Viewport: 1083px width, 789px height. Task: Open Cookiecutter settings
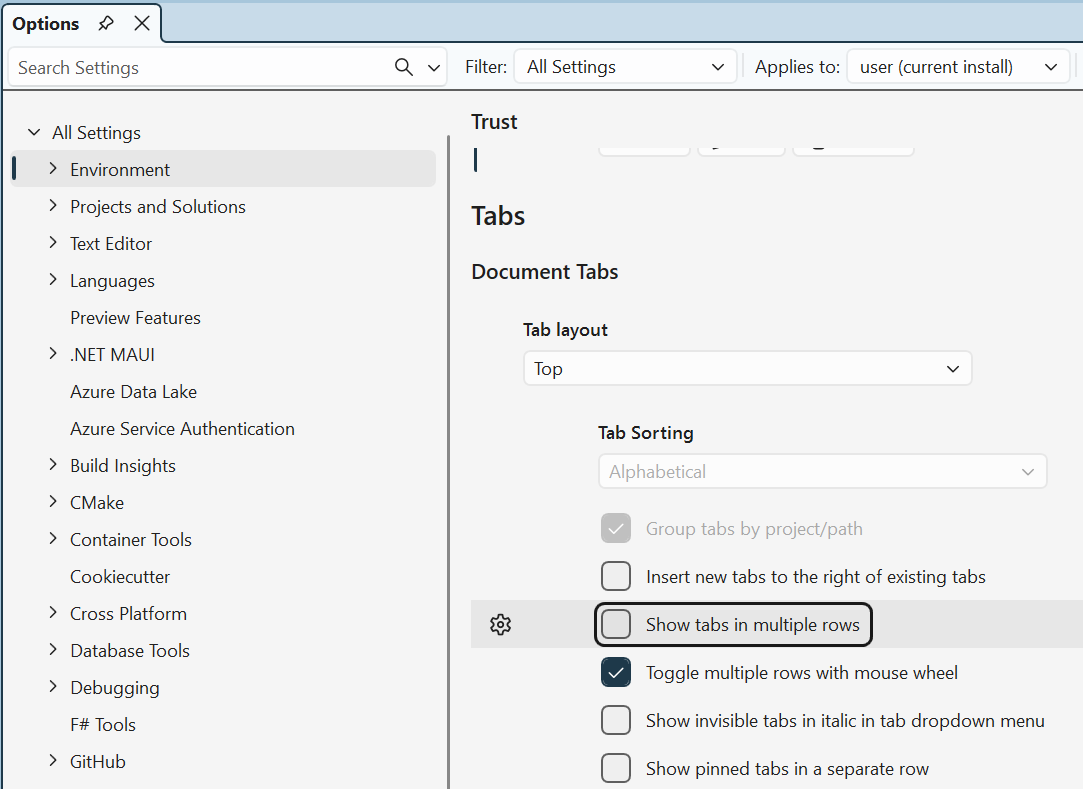pos(119,576)
